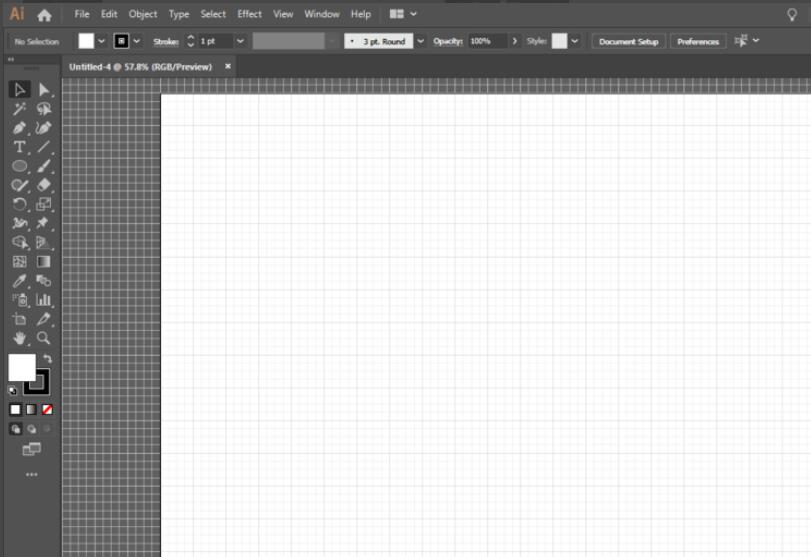Screen dimensions: 811x557
Task: Open Edit Toolbar three dots
Action: 32,474
